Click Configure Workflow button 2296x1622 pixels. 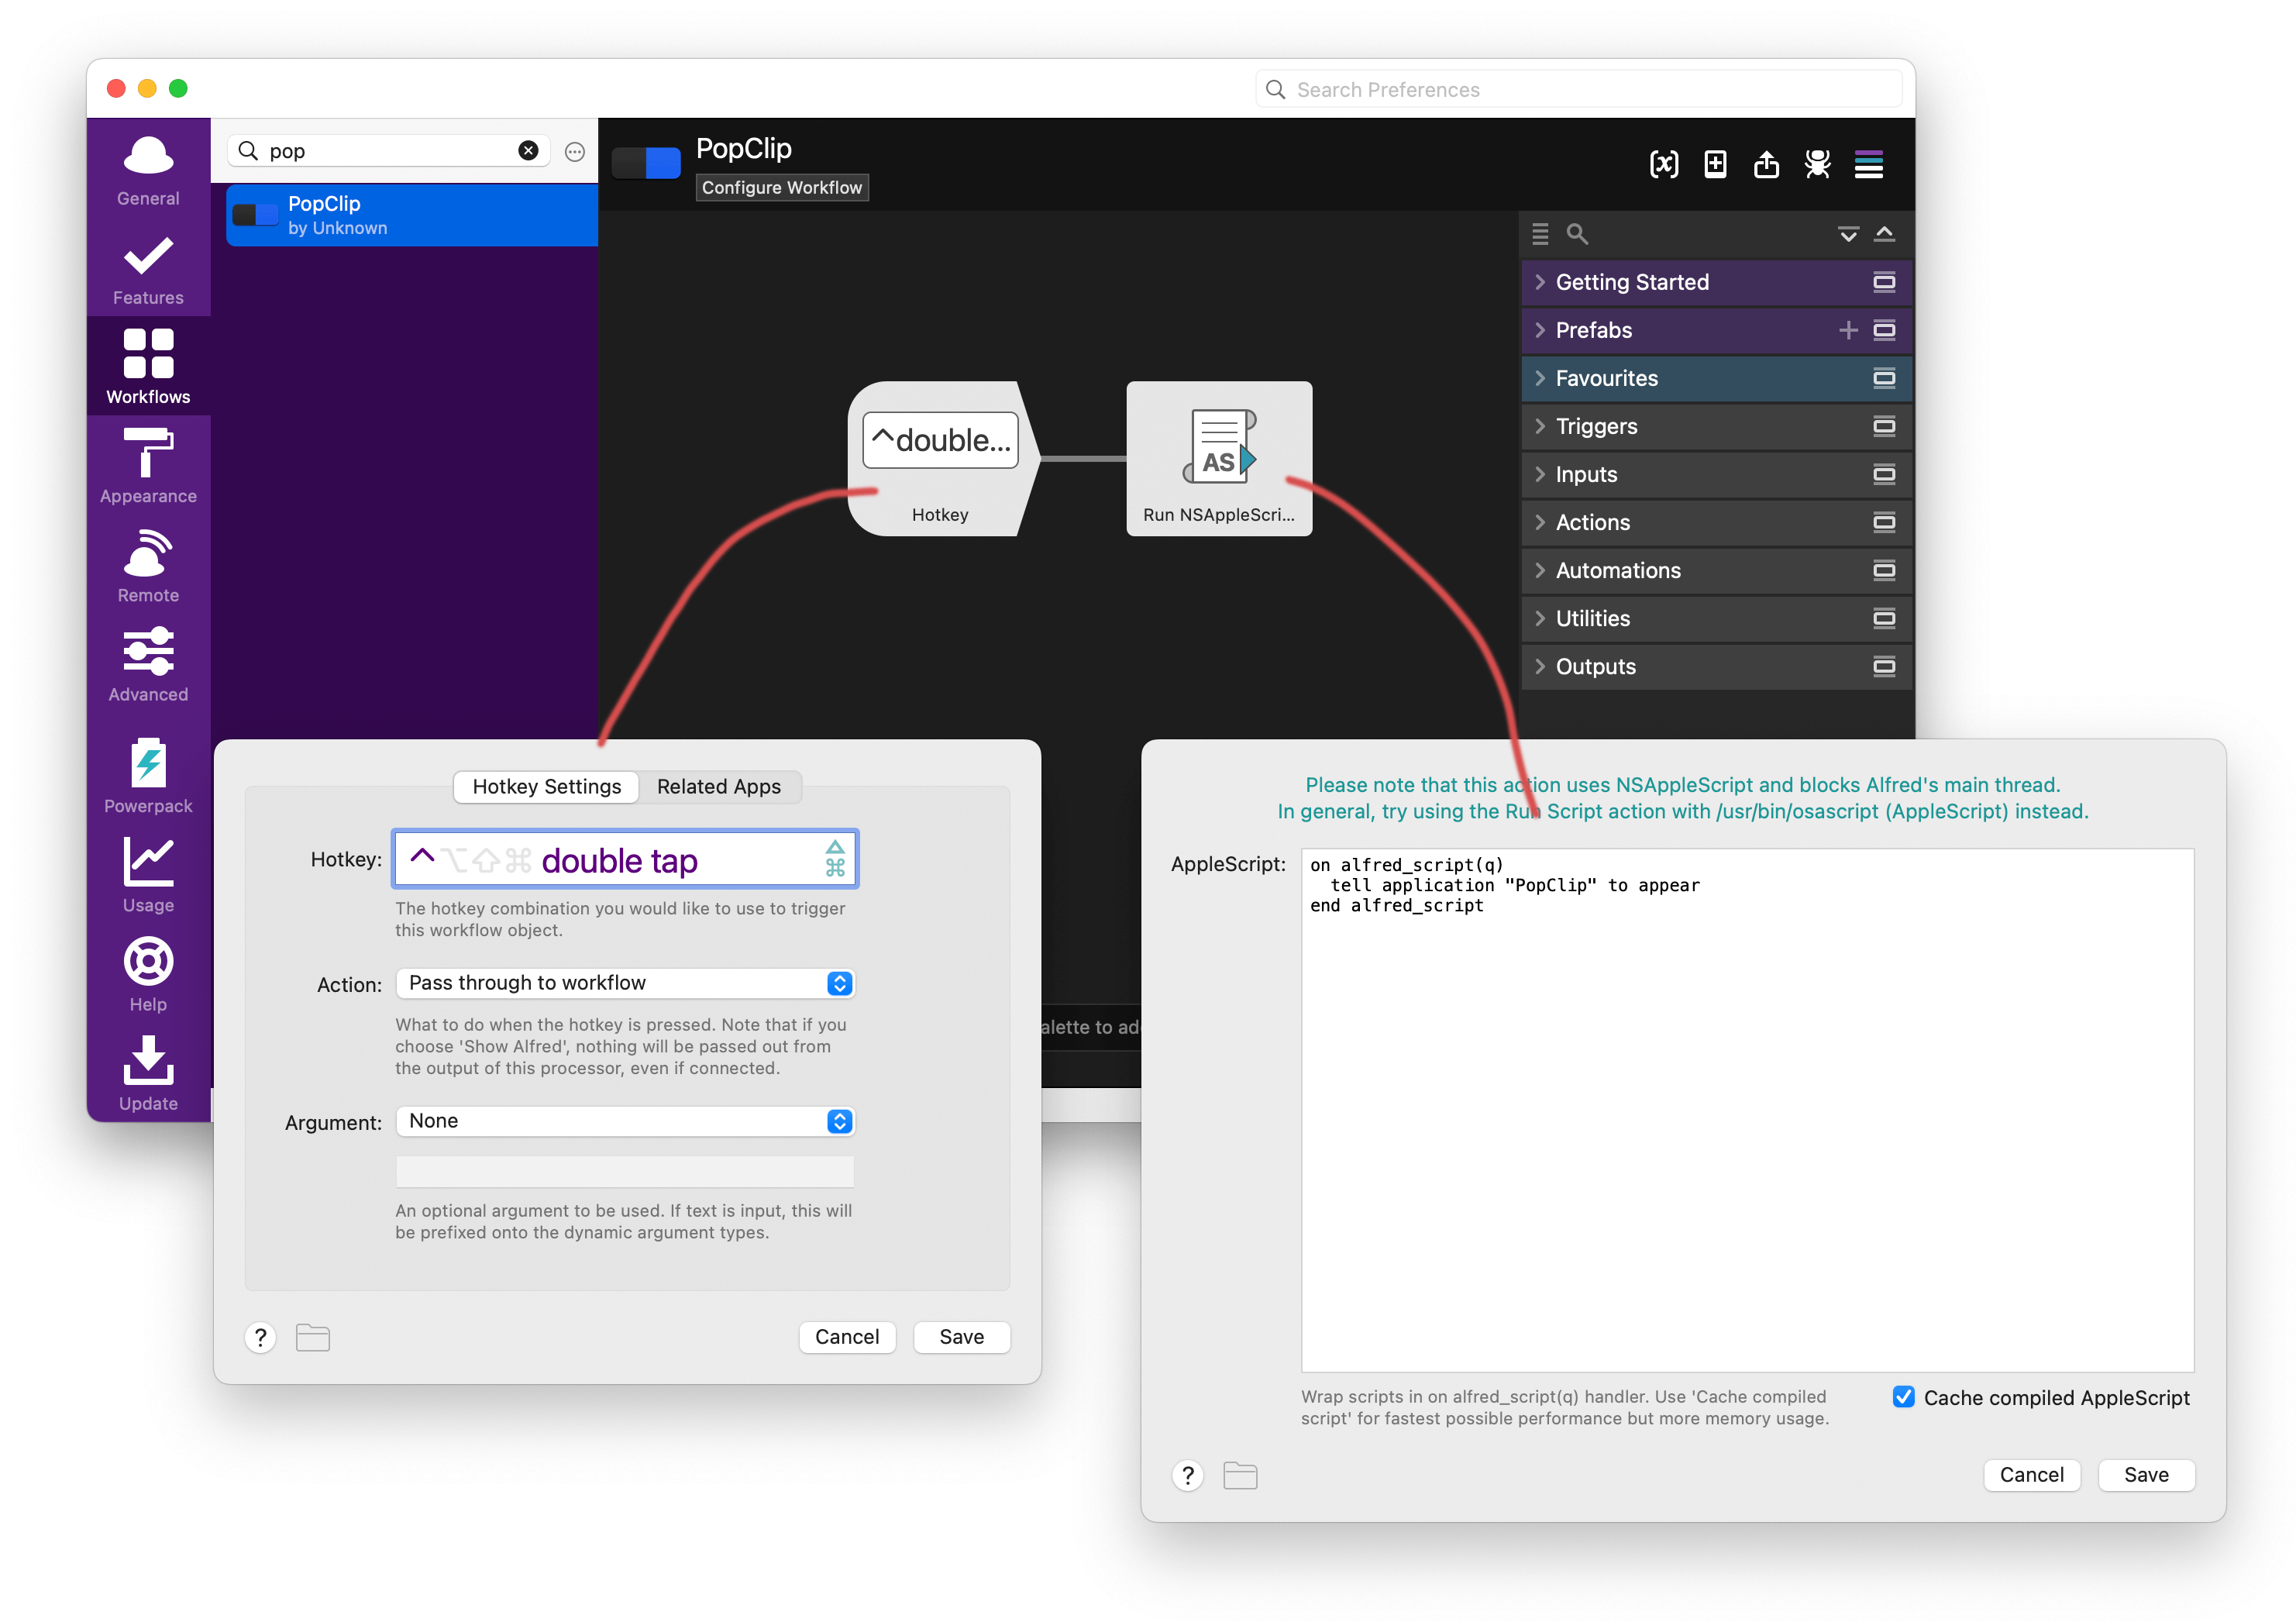(781, 187)
